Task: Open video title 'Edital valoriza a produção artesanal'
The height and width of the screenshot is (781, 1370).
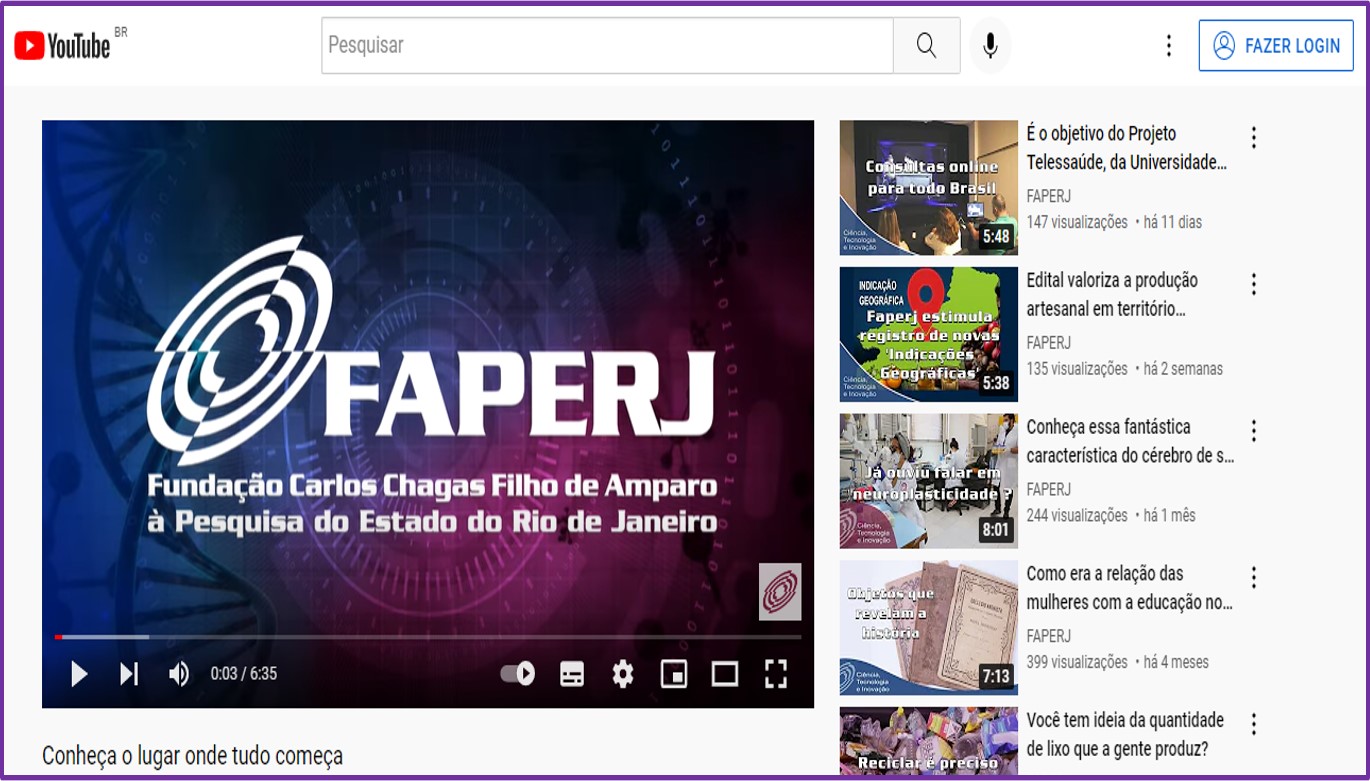Action: [x=1112, y=295]
